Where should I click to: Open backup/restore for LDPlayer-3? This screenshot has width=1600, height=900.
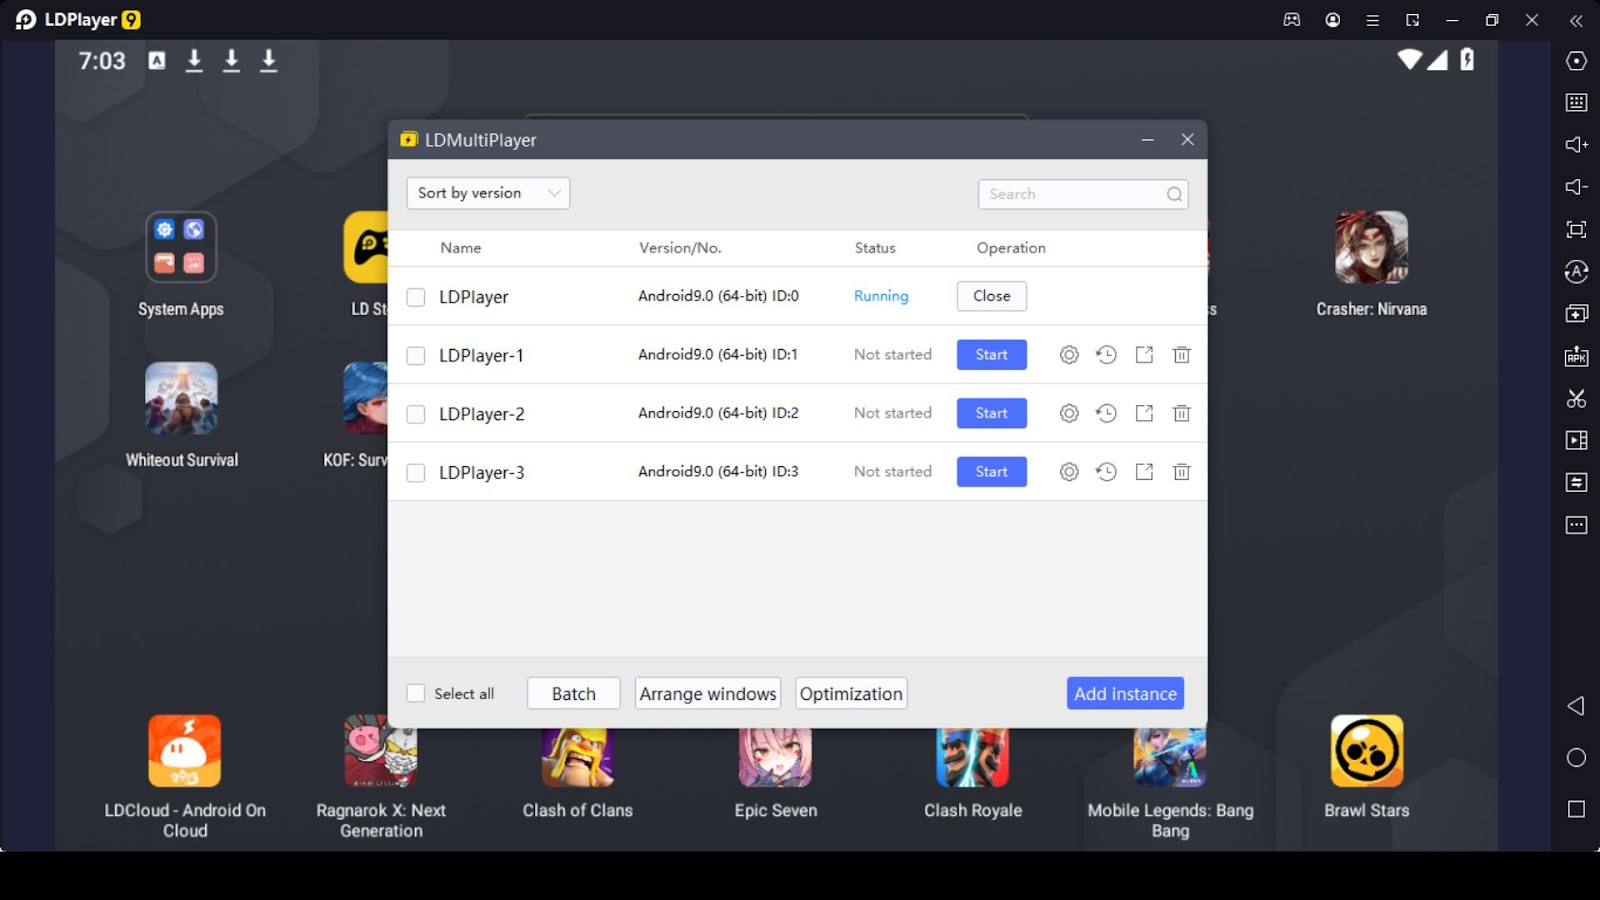pos(1106,472)
